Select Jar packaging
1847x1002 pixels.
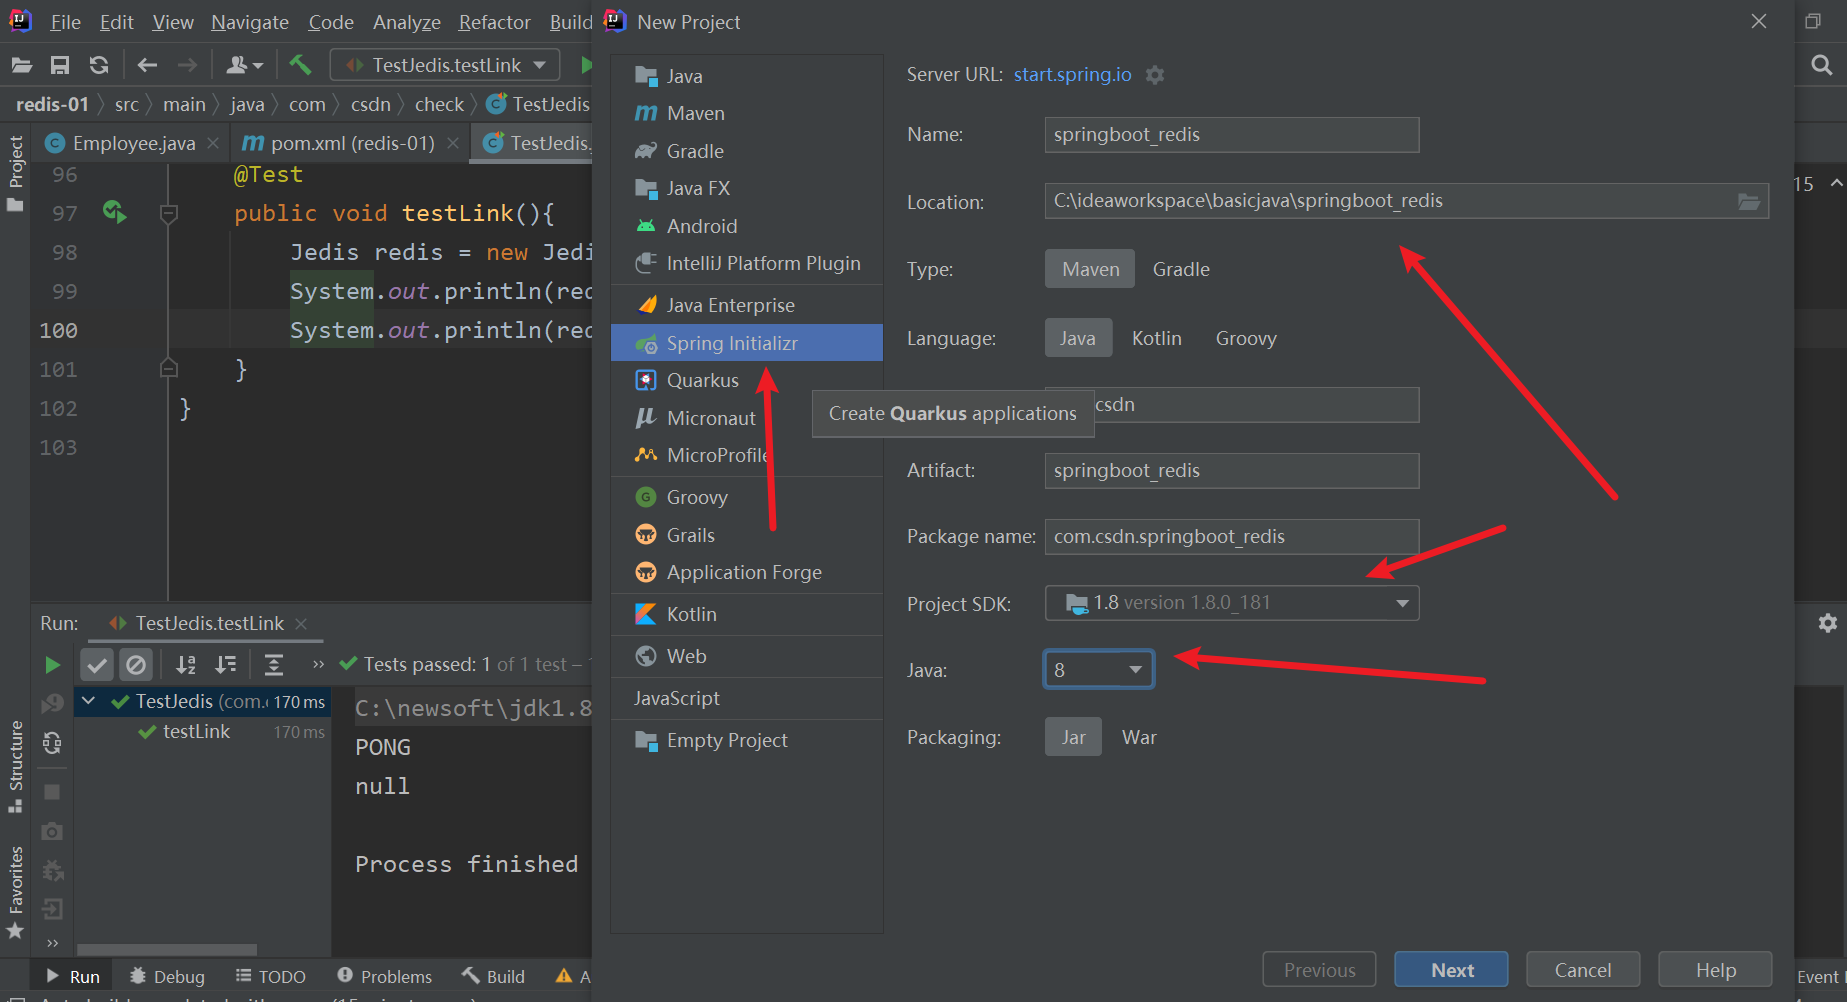[1073, 737]
